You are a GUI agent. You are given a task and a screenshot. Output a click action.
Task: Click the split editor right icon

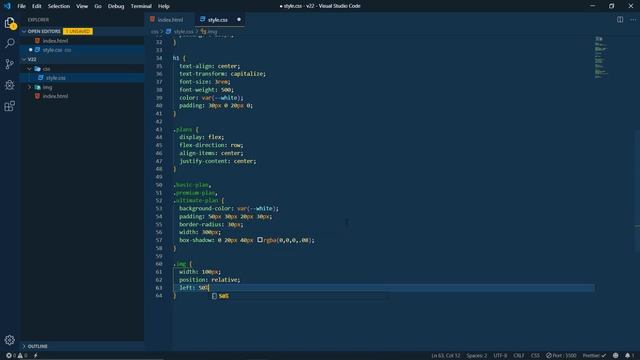pos(620,20)
